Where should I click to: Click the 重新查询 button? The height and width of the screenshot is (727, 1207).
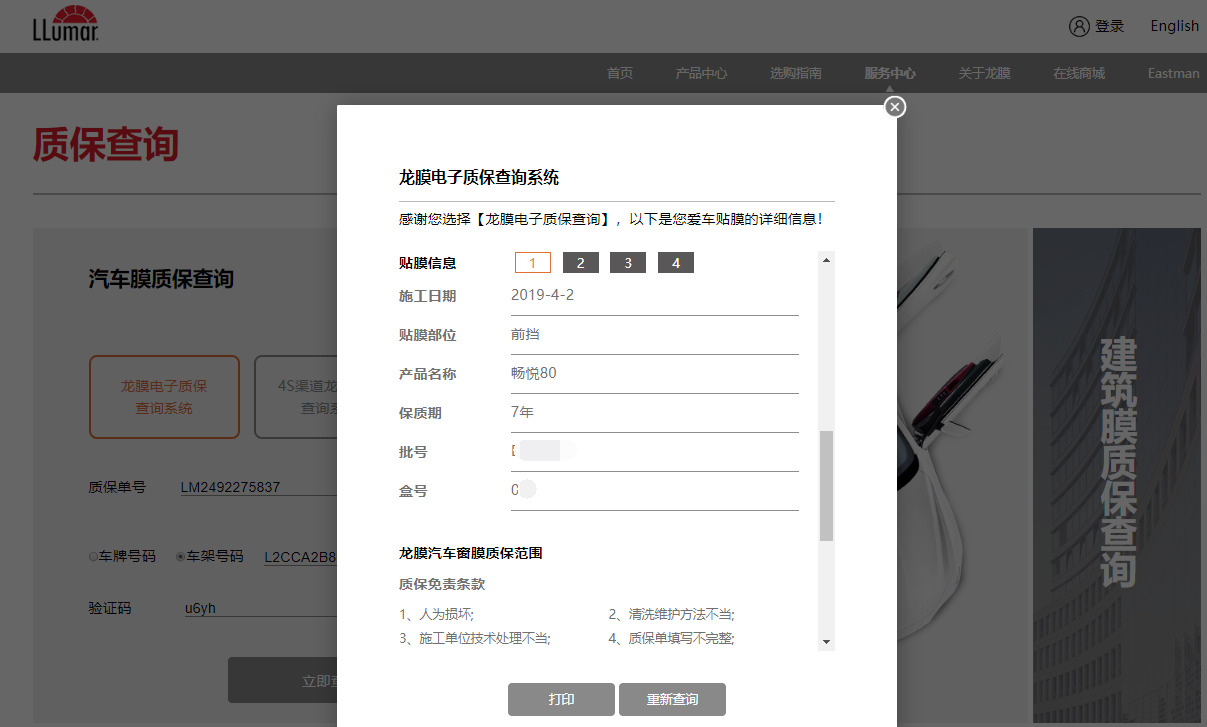pyautogui.click(x=672, y=700)
